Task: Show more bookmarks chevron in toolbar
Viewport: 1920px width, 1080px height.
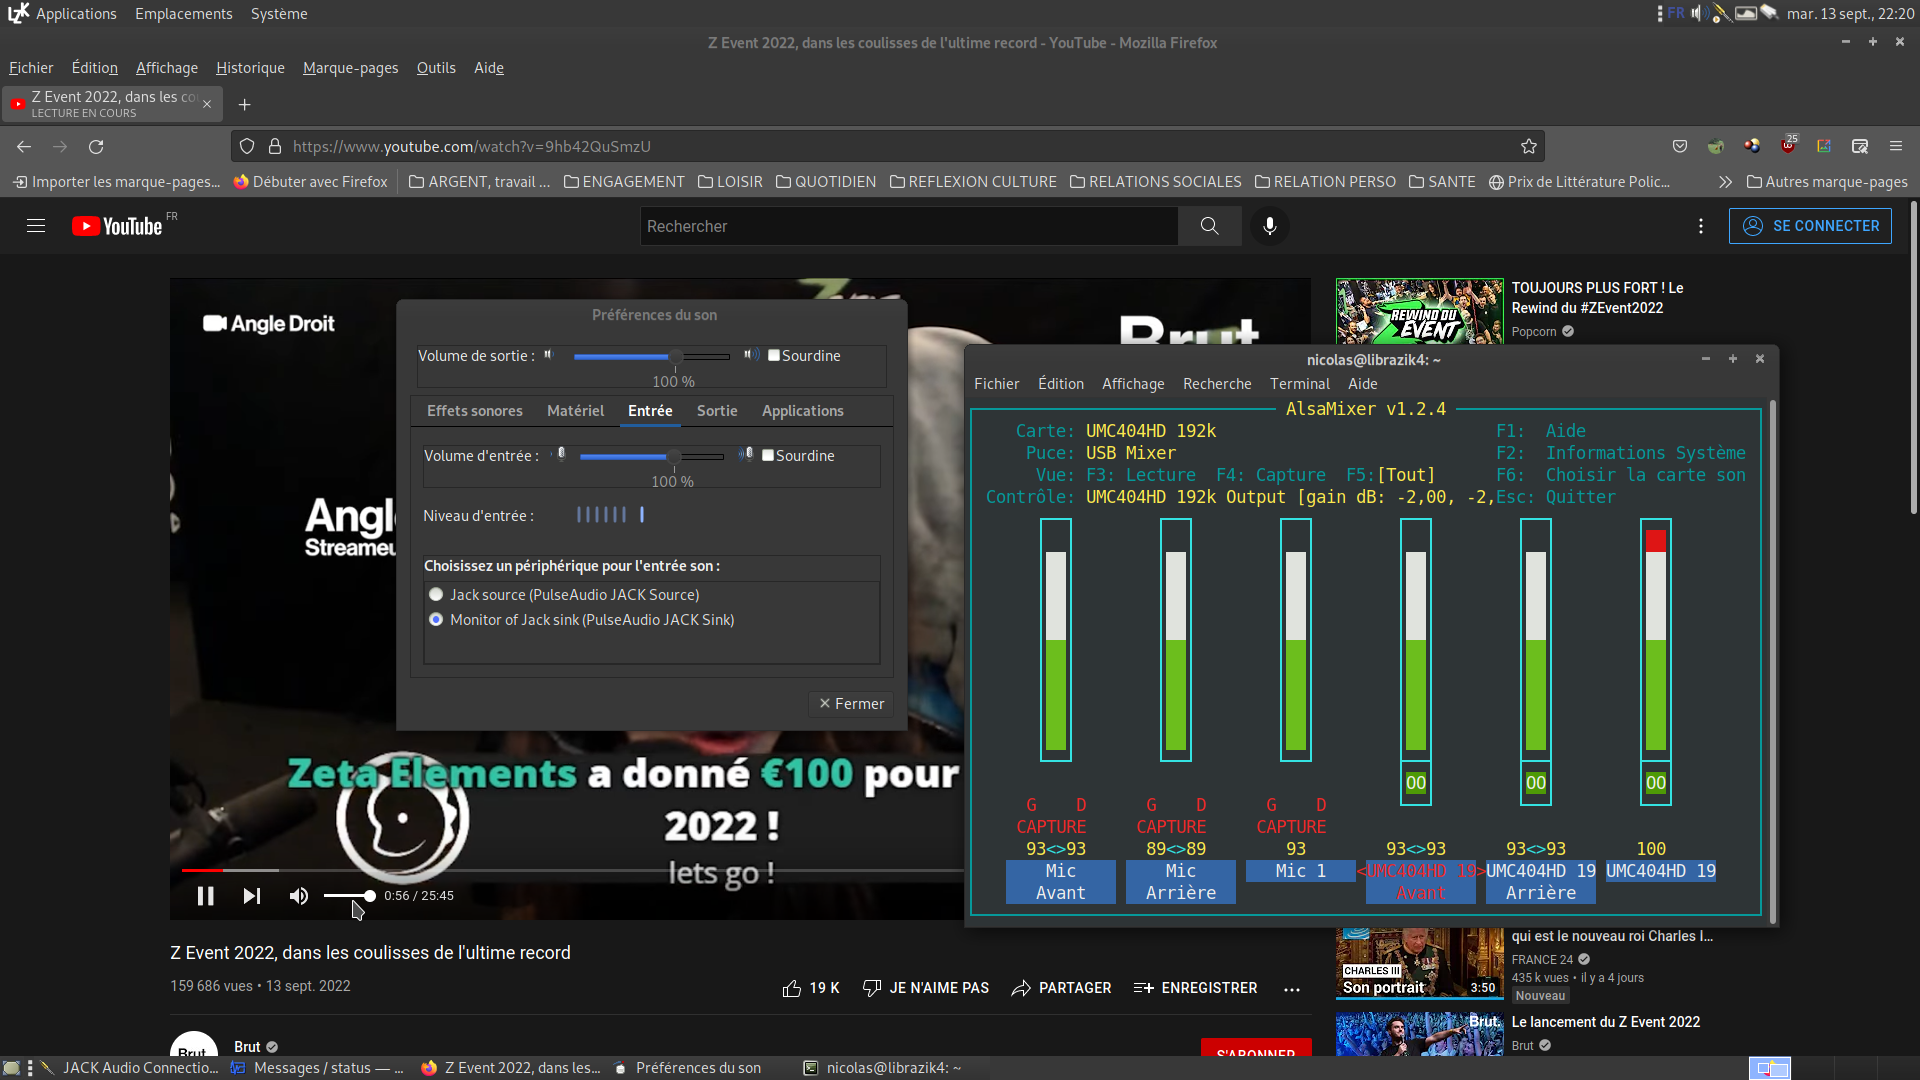Action: pos(1725,182)
